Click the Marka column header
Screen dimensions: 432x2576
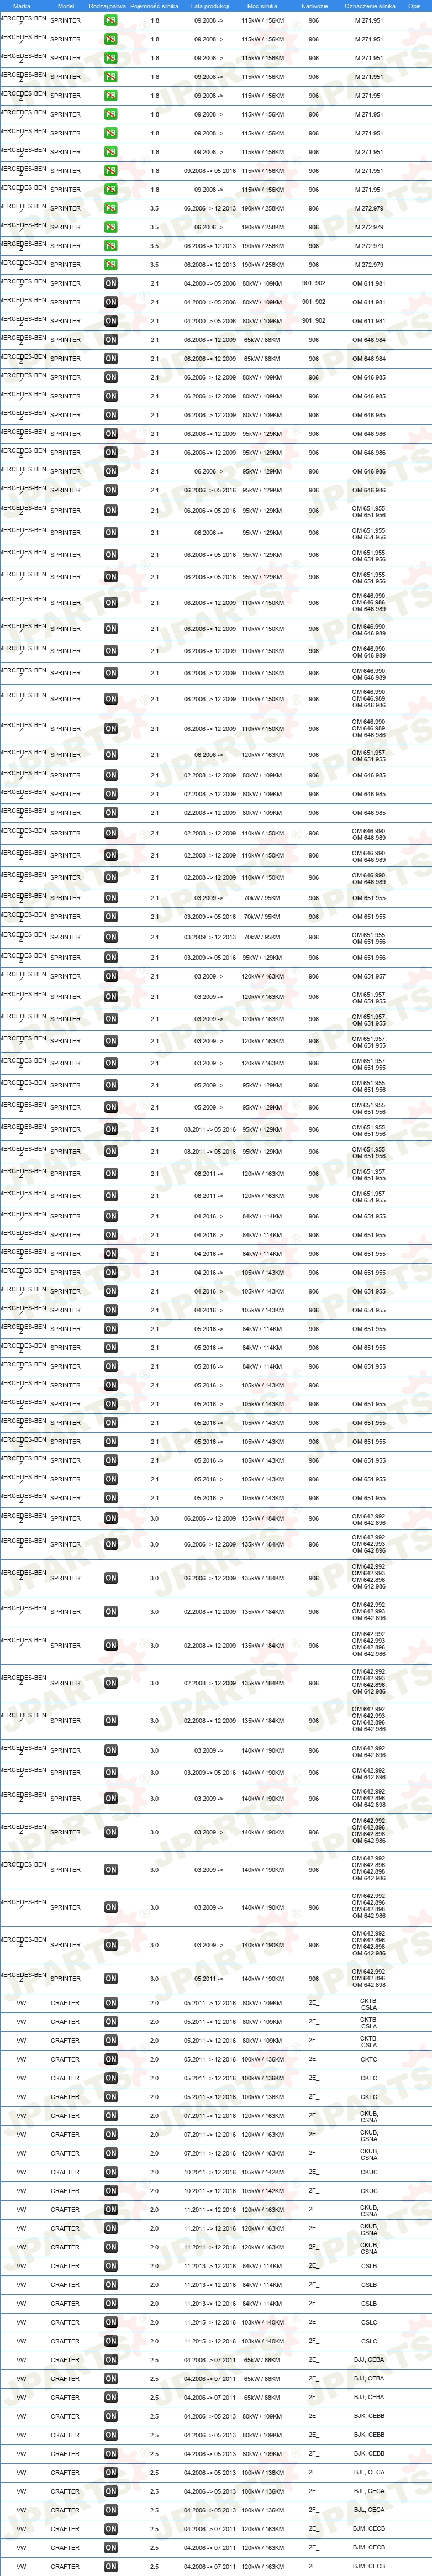[21, 5]
